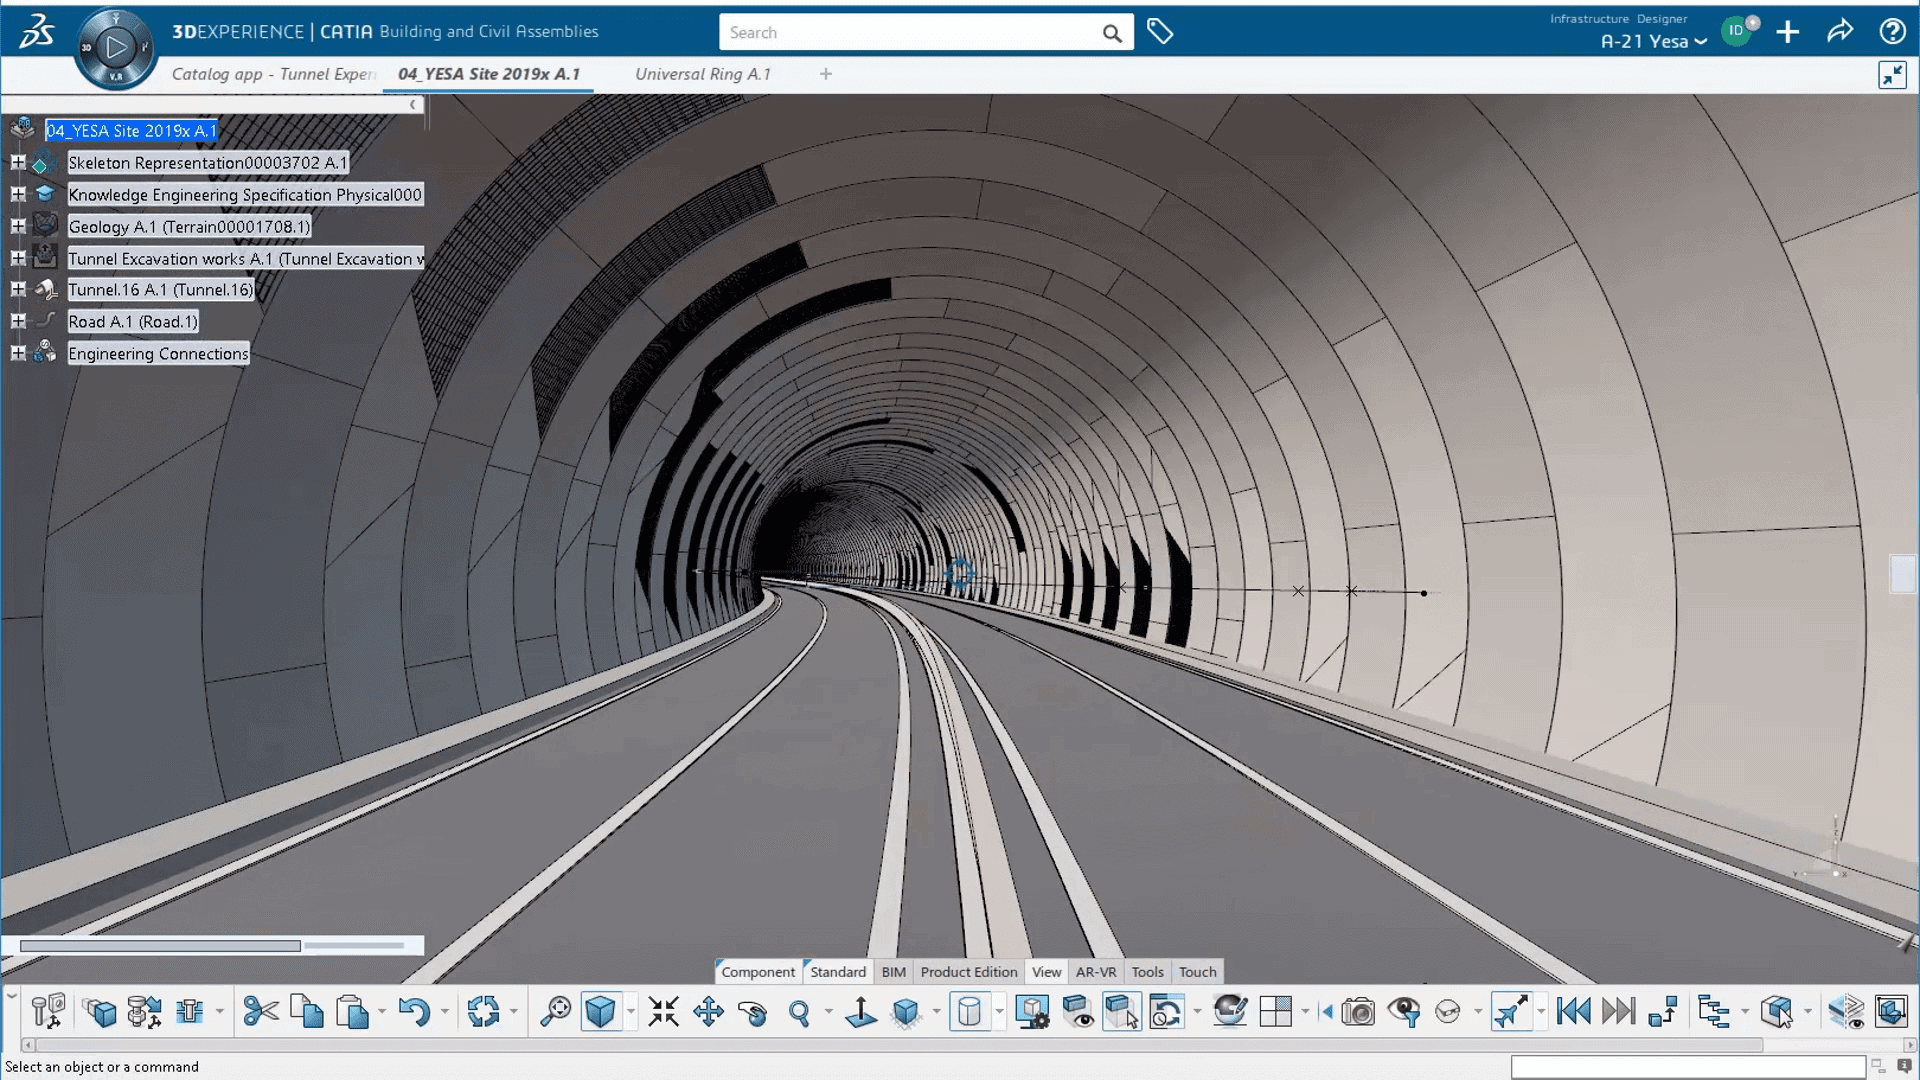Screen dimensions: 1920x1080
Task: Click the tags icon beside search
Action: 1160,32
